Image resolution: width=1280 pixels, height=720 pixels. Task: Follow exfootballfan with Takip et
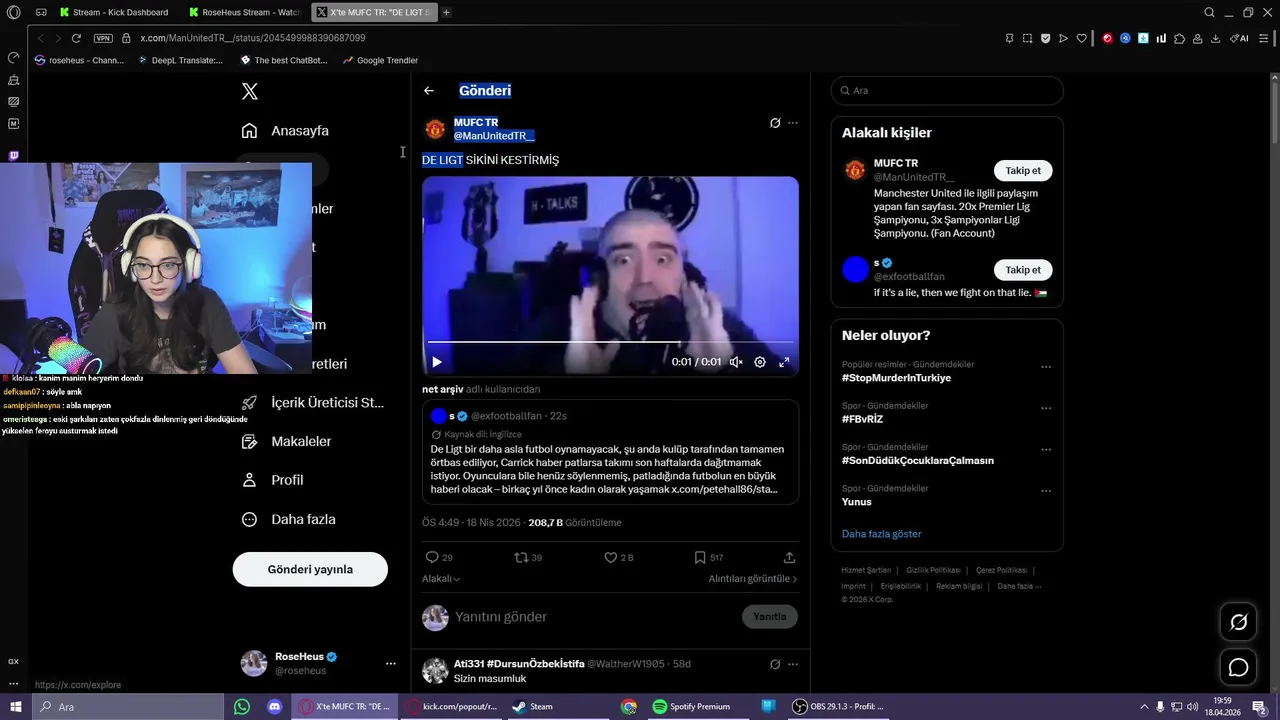click(x=1023, y=270)
